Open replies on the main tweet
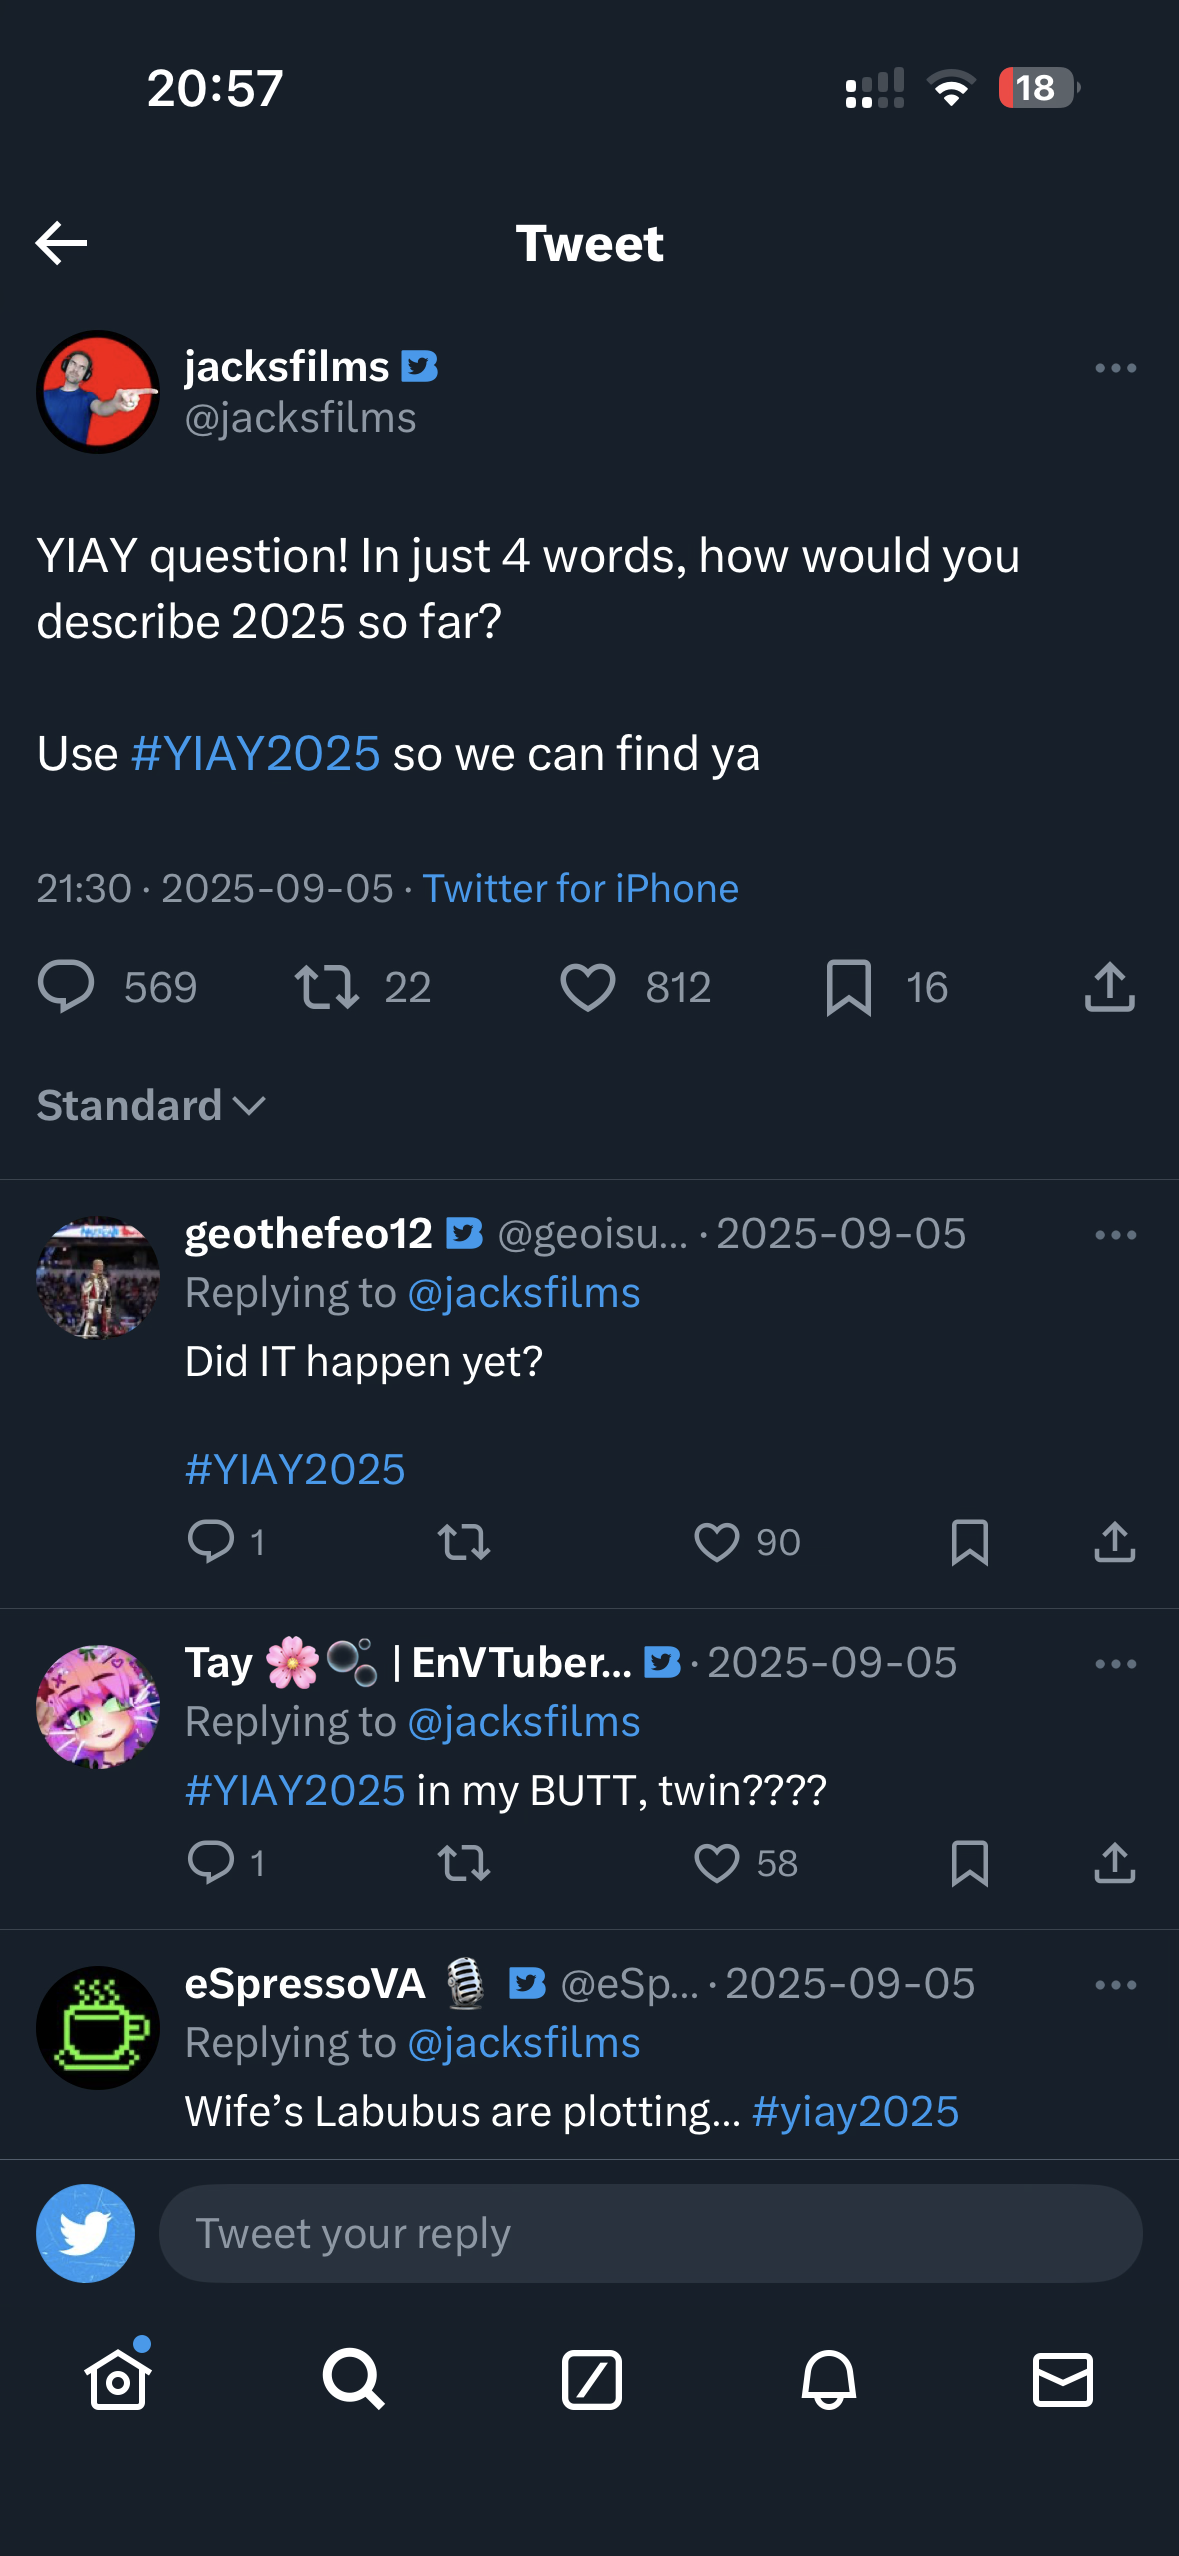Viewport: 1179px width, 2556px height. (66, 987)
